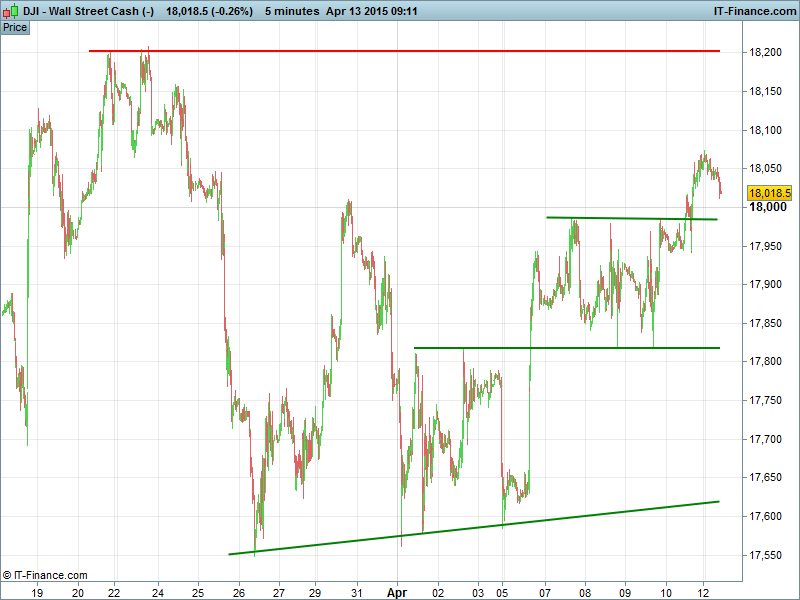Viewport: 800px width, 600px height.
Task: Click the Apr 13 2015 09:11 timestamp
Action: click(x=371, y=11)
